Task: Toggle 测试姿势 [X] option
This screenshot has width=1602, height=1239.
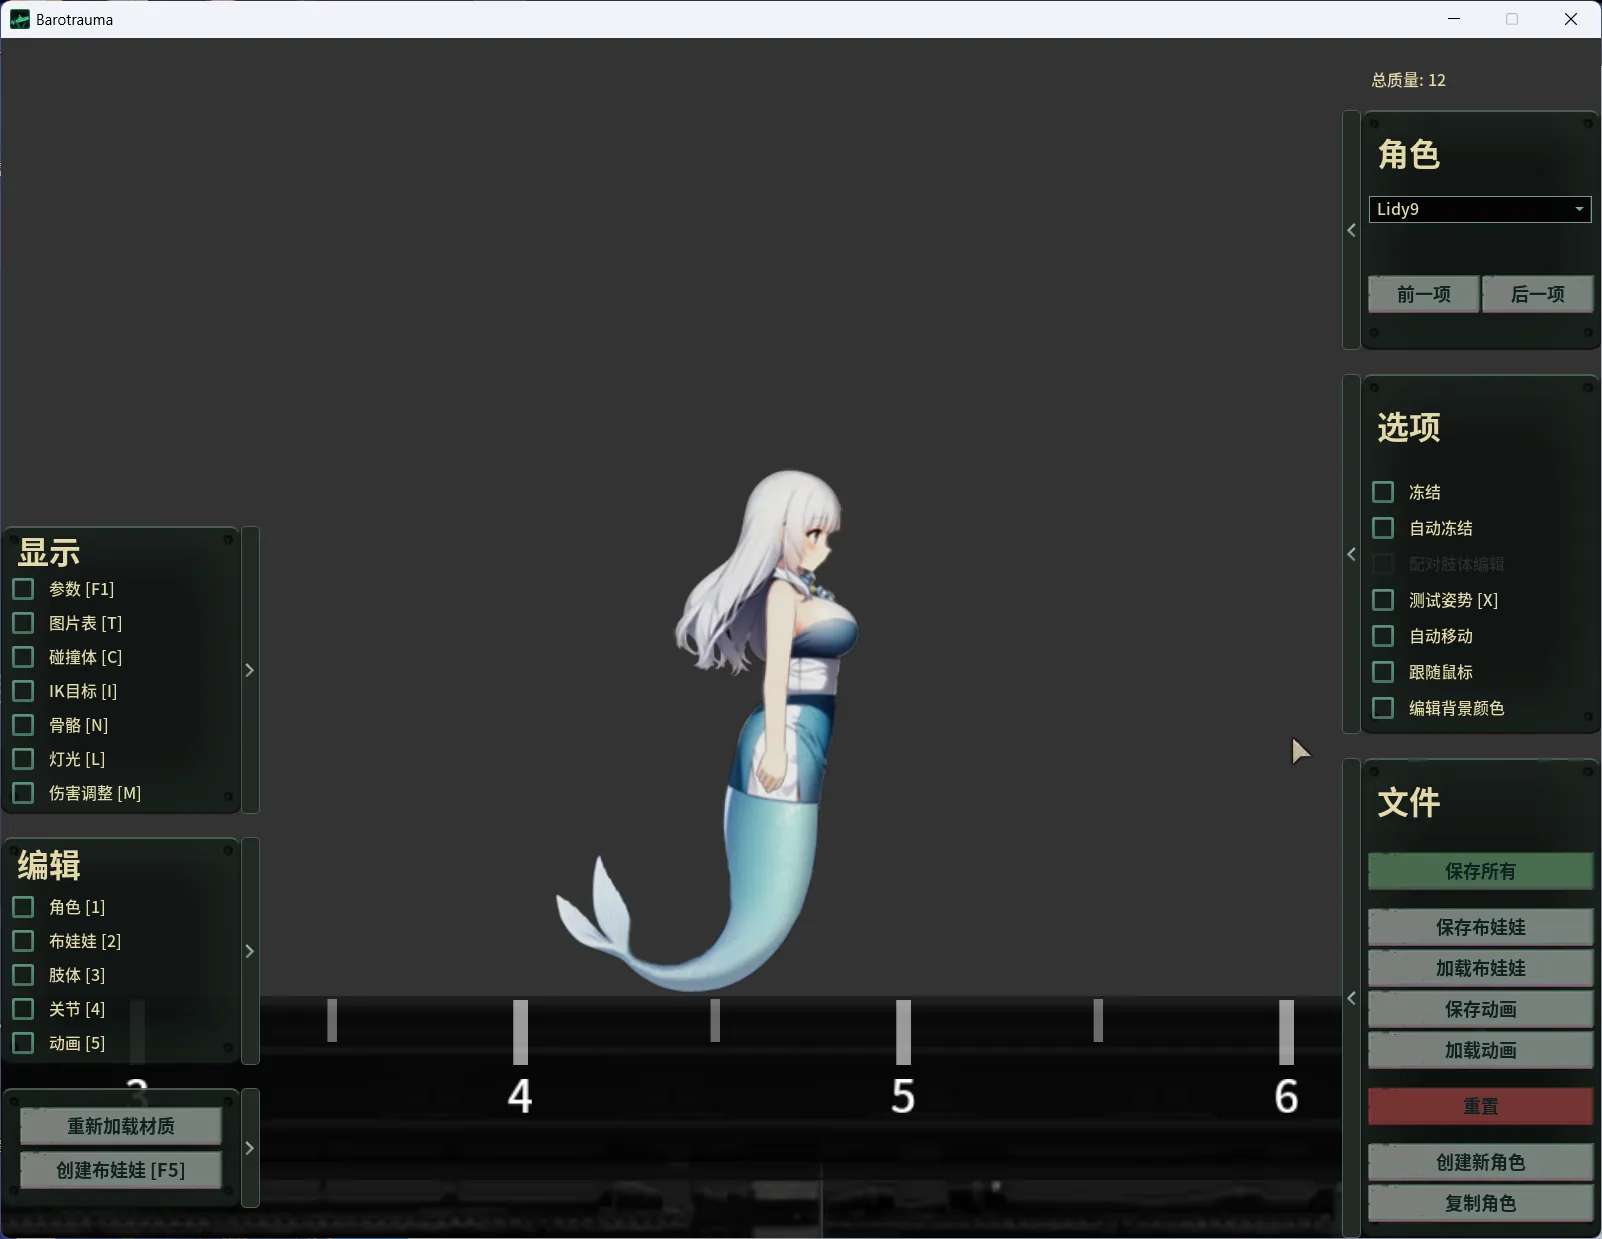Action: pos(1383,600)
